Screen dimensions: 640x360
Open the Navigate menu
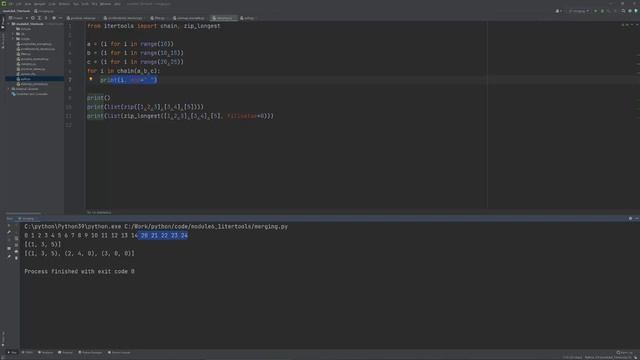coord(40,4)
